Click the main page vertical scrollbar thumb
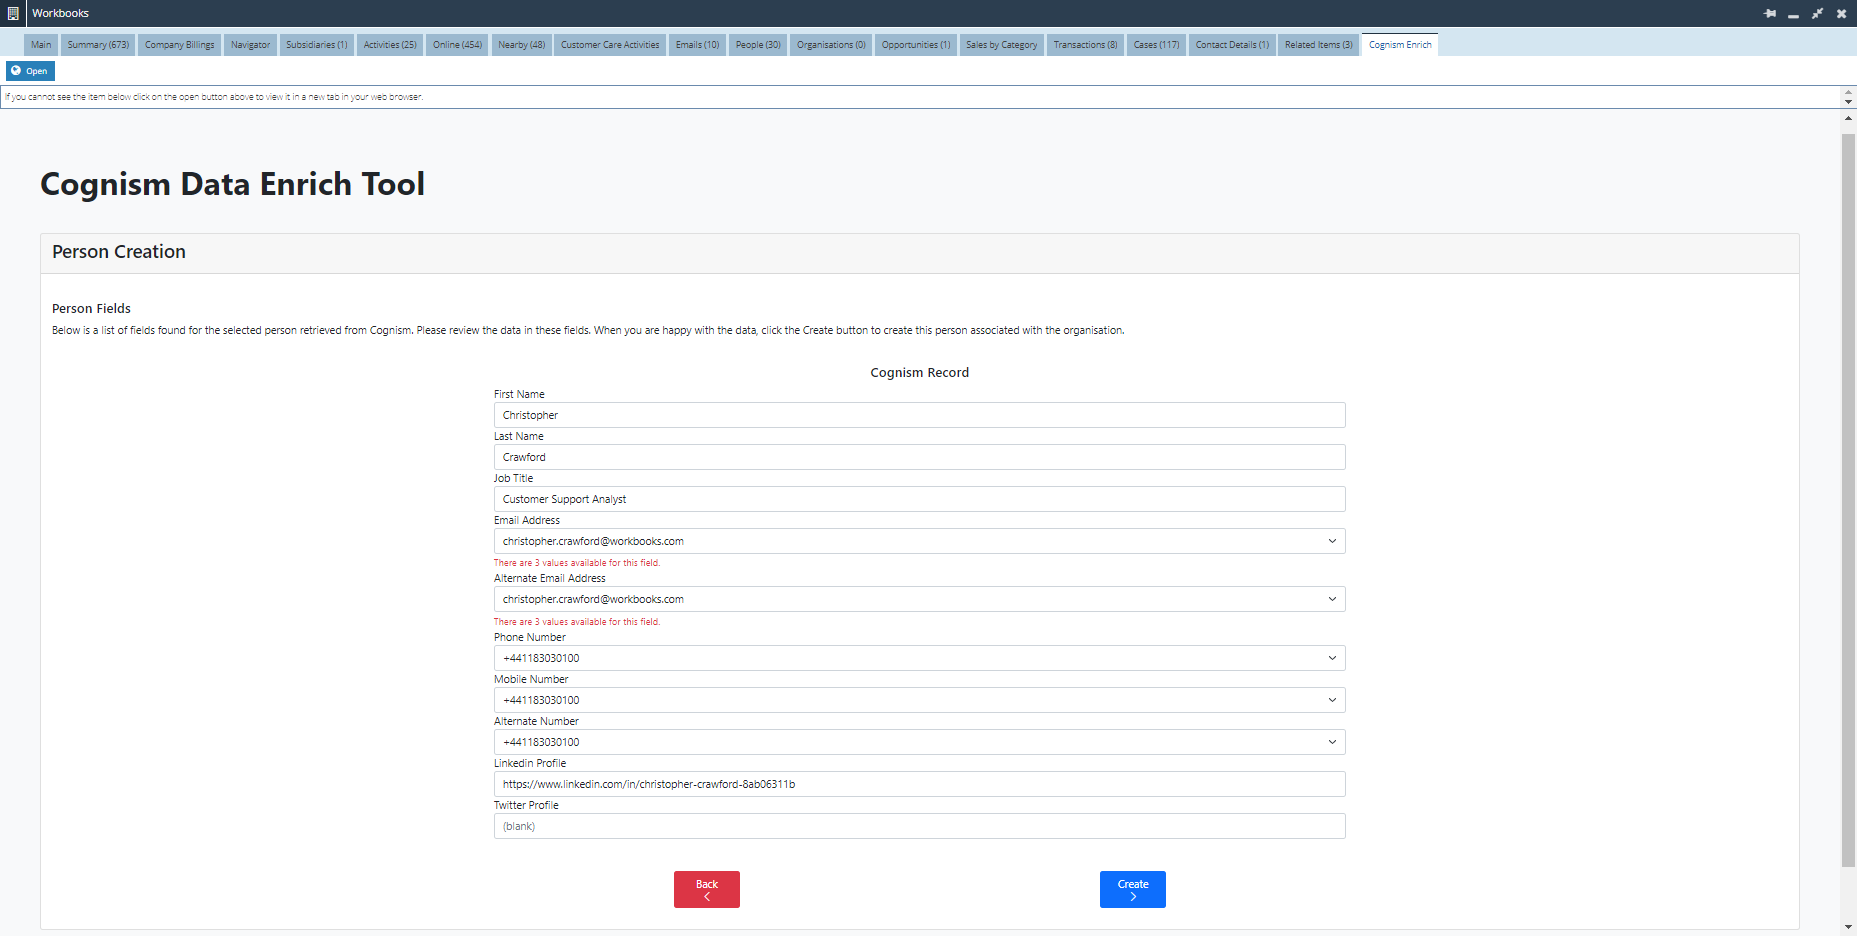The width and height of the screenshot is (1857, 937). click(1848, 500)
